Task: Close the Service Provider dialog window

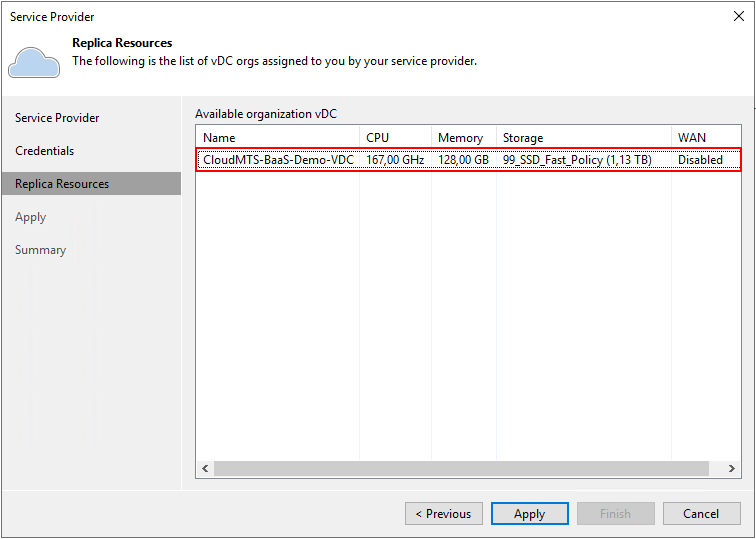Action: click(x=738, y=16)
